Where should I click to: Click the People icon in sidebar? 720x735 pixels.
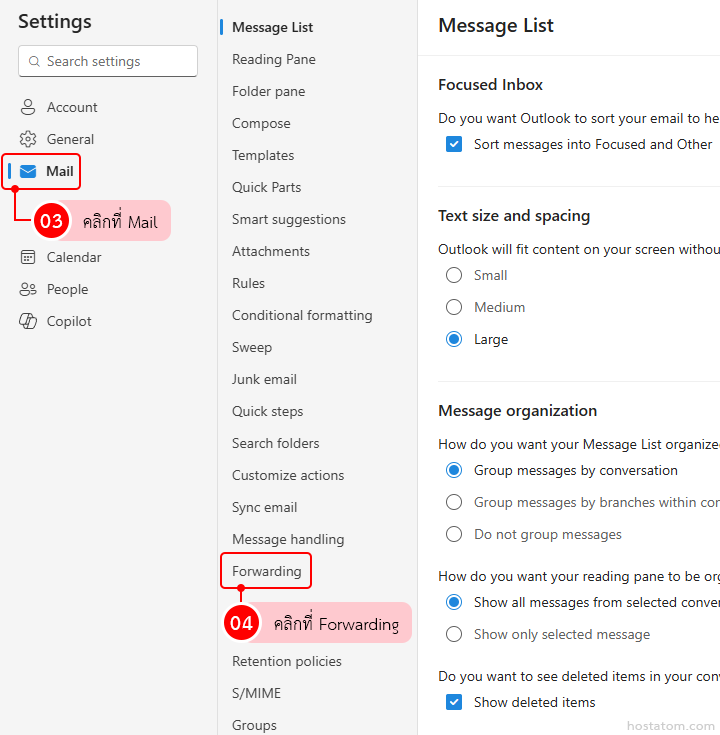click(28, 289)
